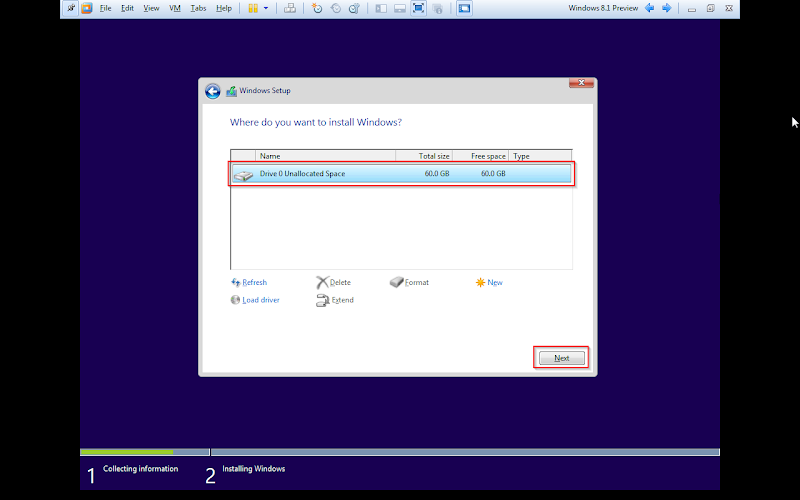Viewport: 800px width, 500px height.
Task: Switch to the next VM tab arrow
Action: [666, 8]
